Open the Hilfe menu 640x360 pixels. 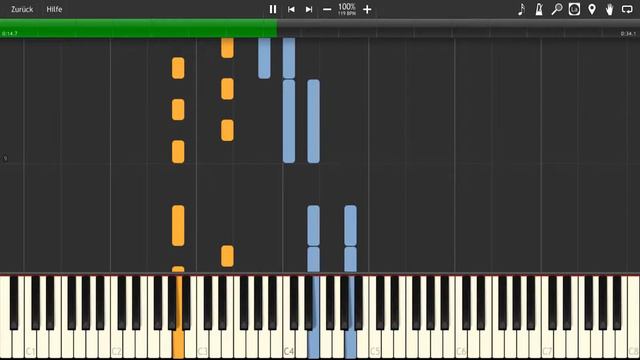coord(54,9)
